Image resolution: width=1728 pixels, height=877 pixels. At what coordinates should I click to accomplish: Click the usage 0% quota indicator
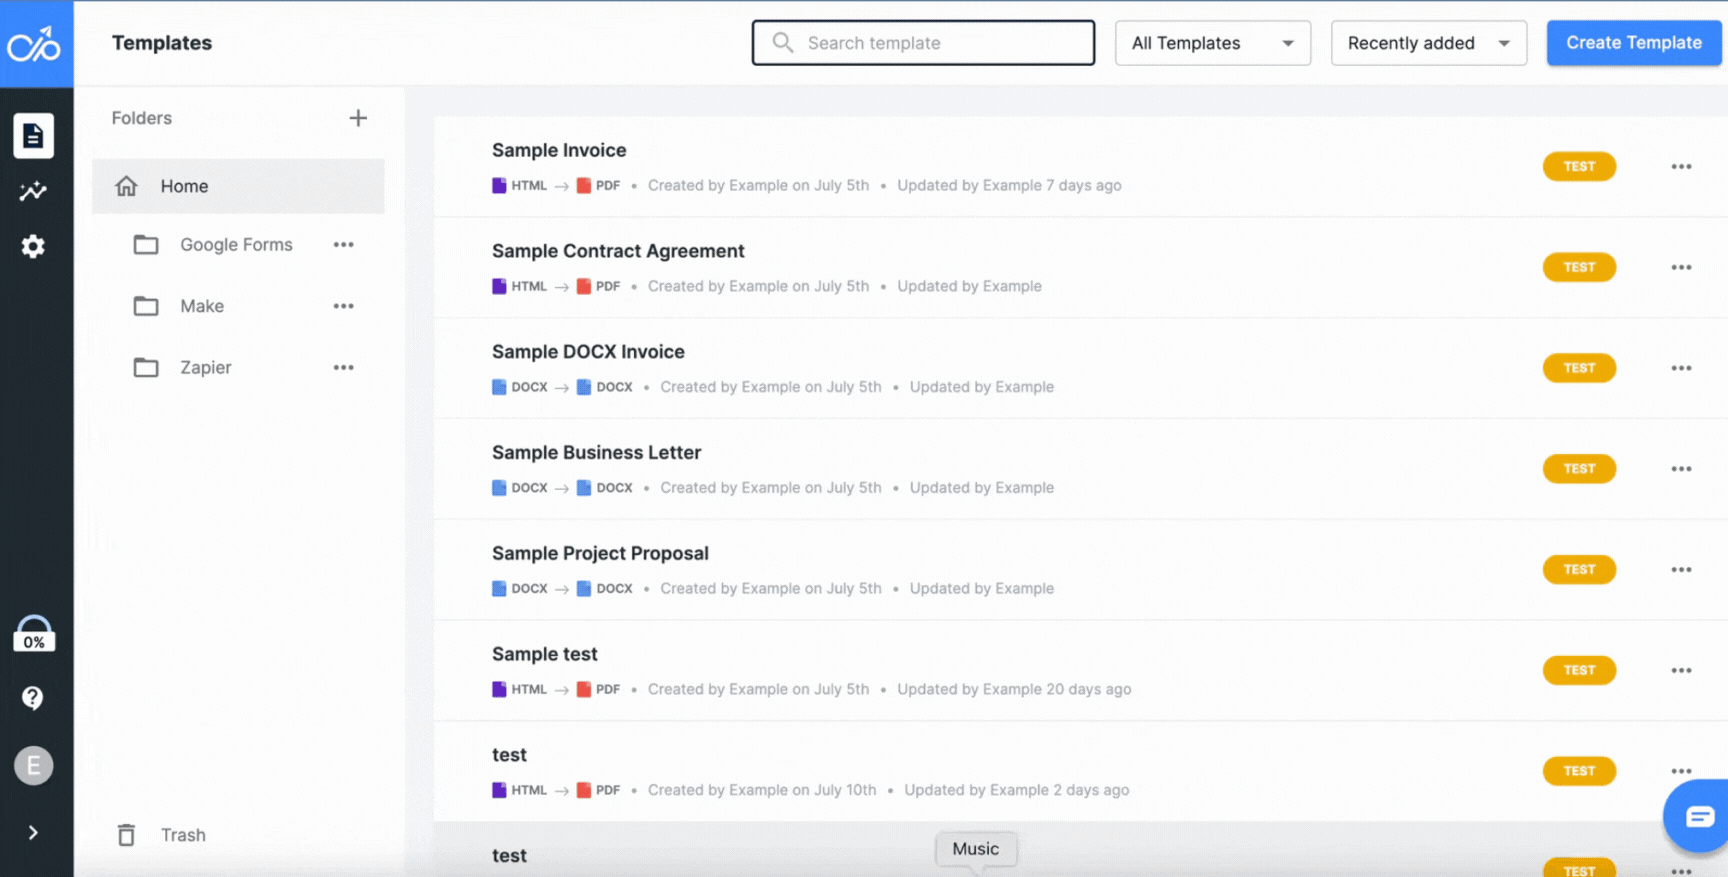point(33,634)
